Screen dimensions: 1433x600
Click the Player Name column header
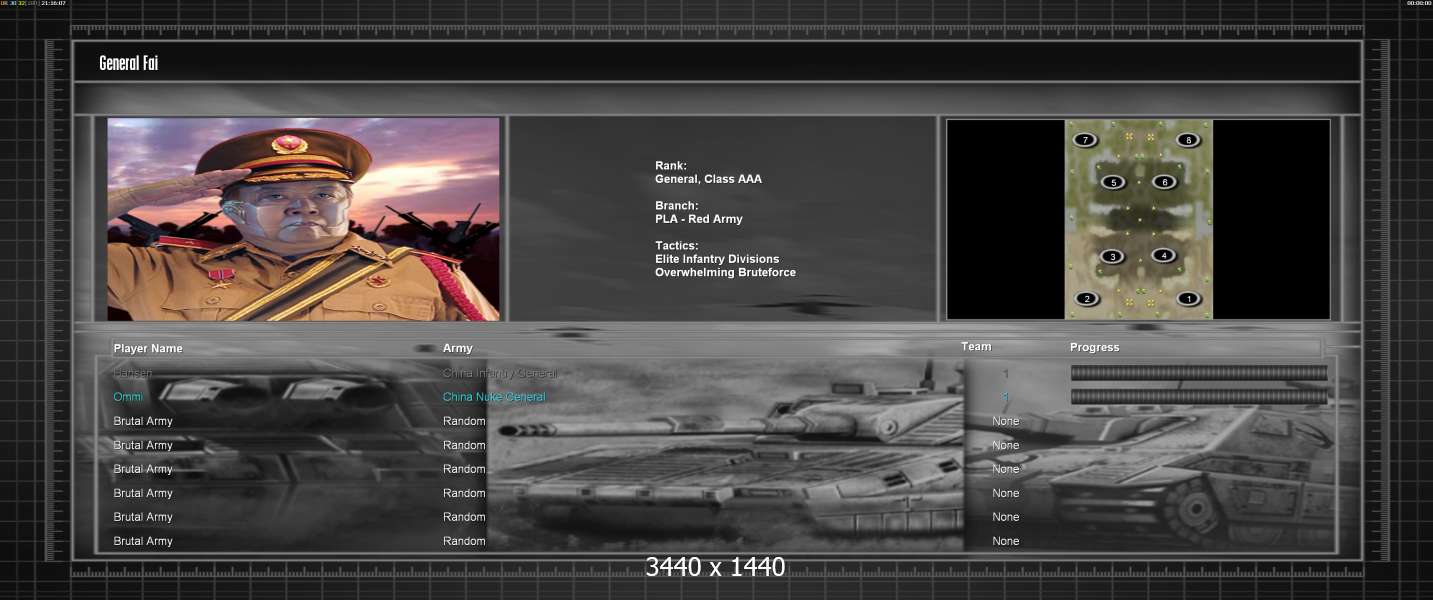tap(148, 348)
